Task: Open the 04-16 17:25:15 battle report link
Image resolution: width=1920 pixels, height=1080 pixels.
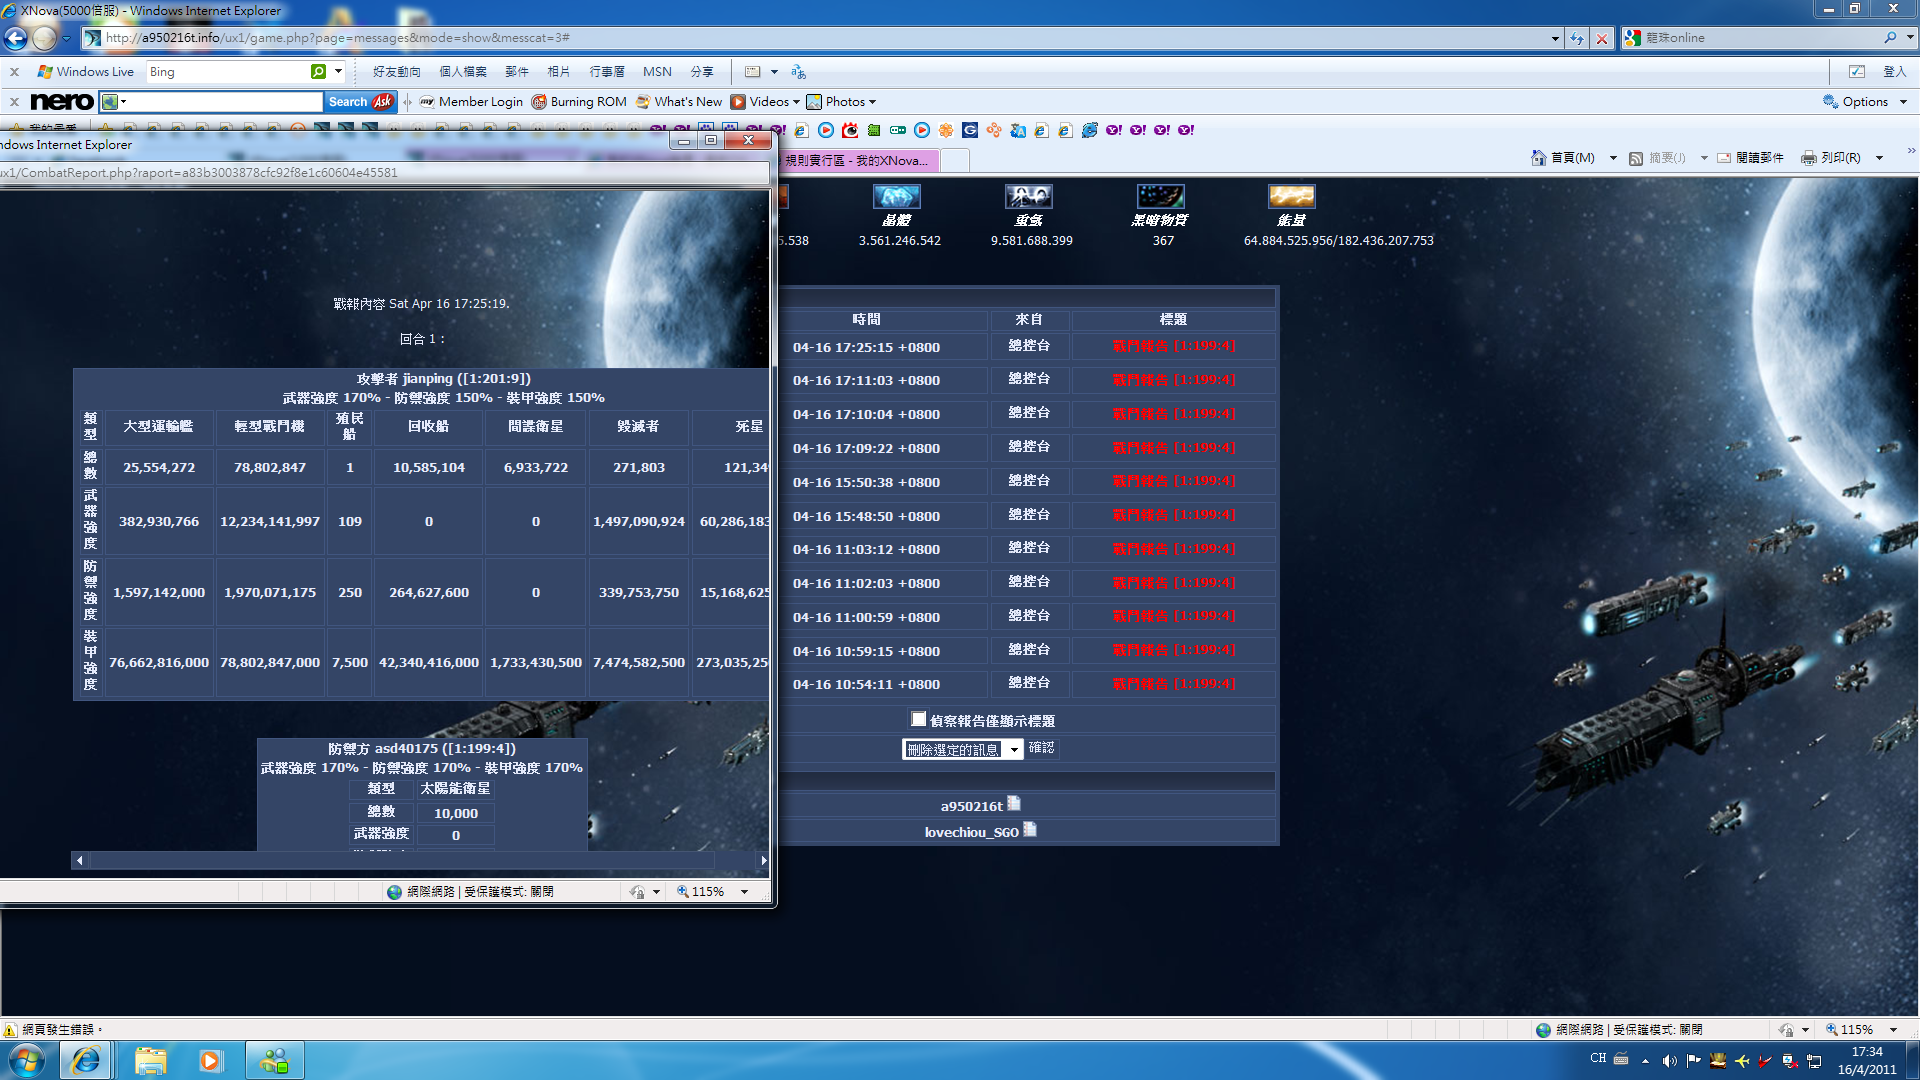Action: click(x=1174, y=346)
